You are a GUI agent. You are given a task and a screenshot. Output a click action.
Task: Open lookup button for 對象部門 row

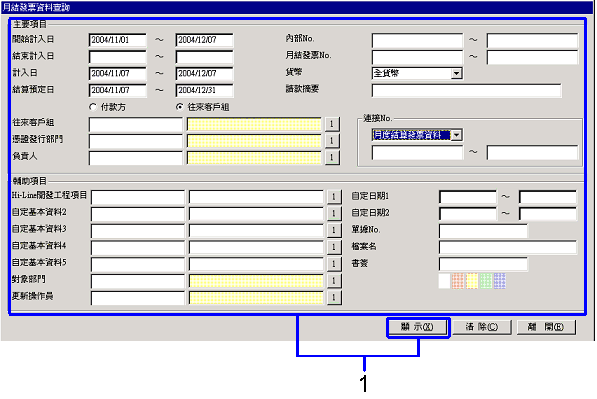(334, 281)
